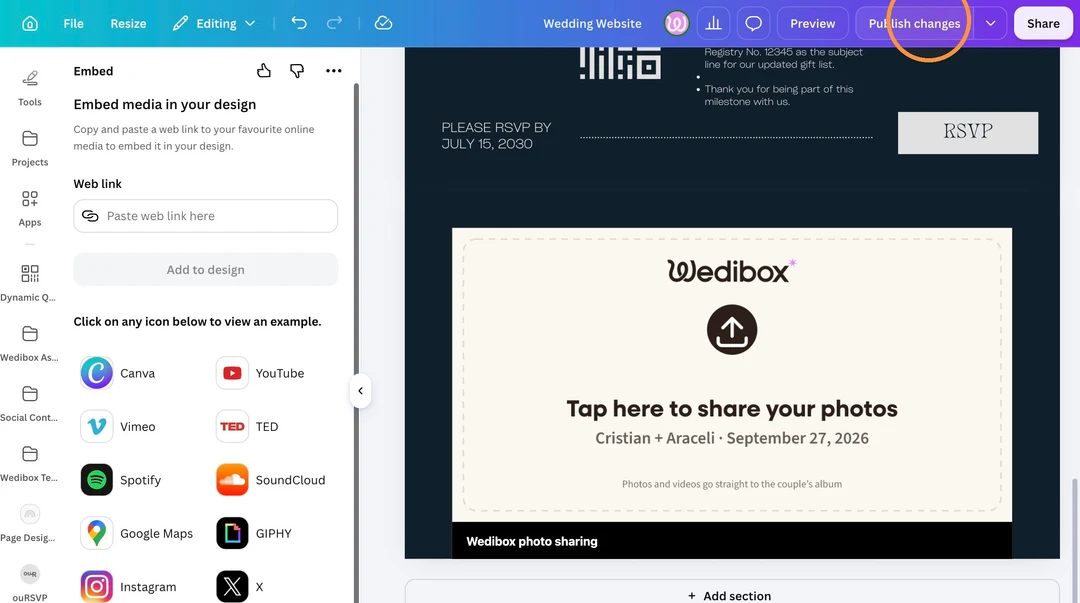
Task: Select the QR code graphic
Action: pyautogui.click(x=620, y=63)
